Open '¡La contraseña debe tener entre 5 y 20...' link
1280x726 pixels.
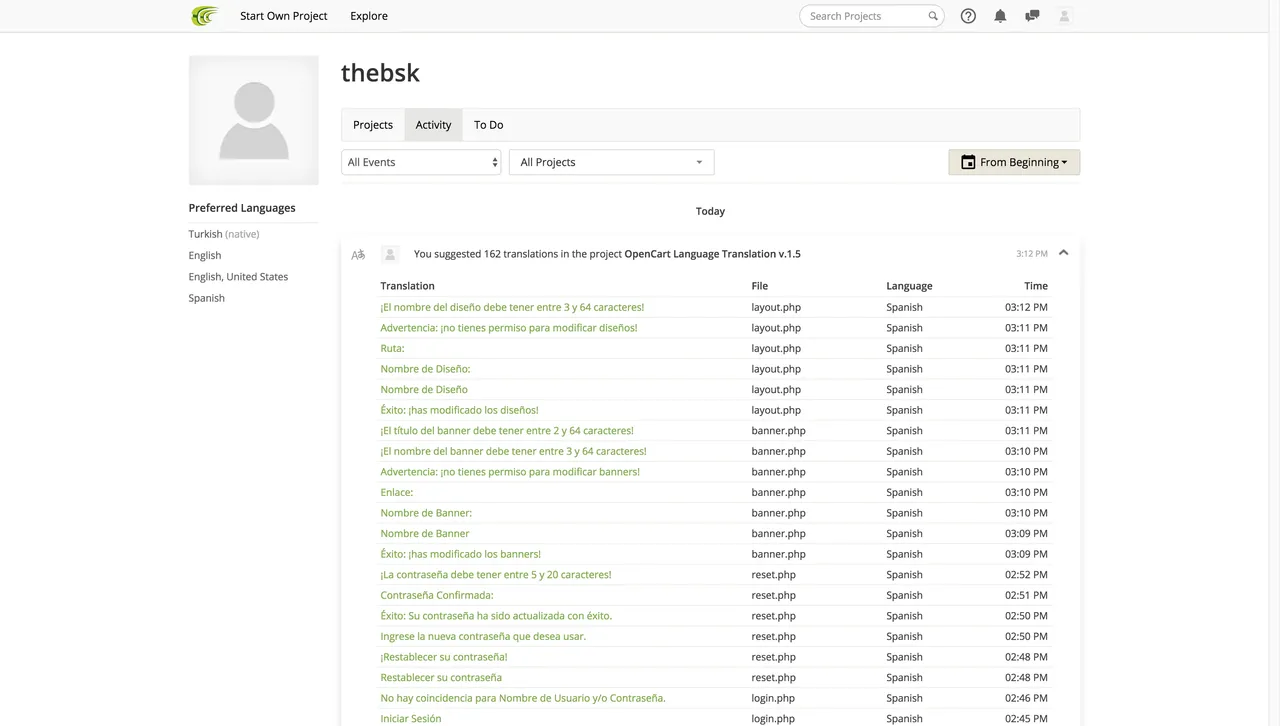(x=496, y=575)
